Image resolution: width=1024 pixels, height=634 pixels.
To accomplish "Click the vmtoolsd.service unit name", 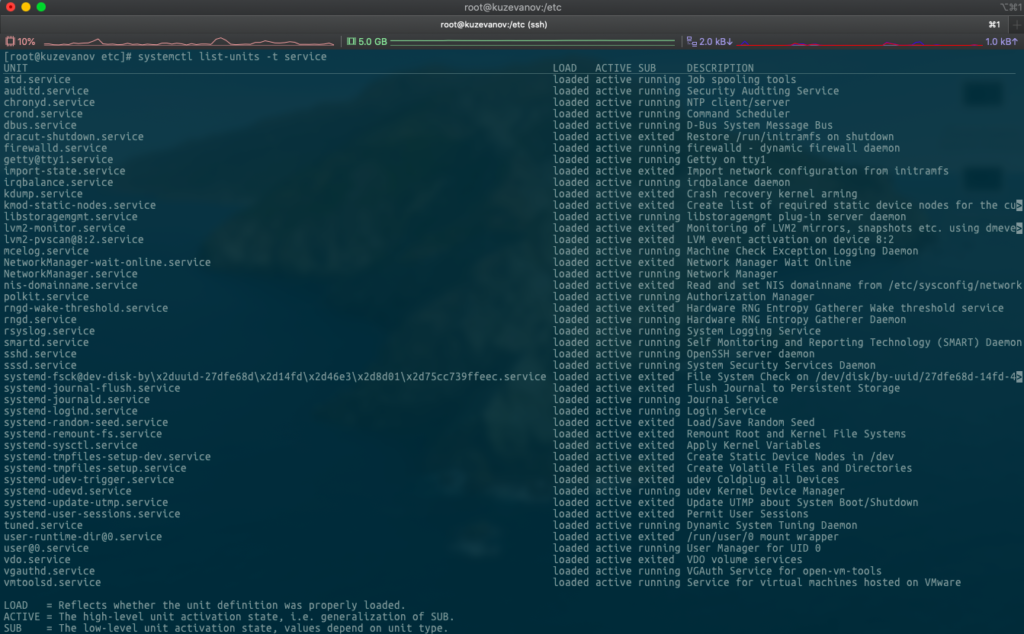I will [52, 582].
